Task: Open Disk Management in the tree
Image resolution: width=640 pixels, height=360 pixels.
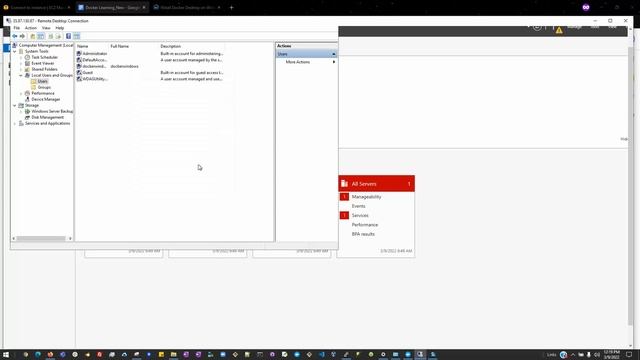Action: [47, 117]
